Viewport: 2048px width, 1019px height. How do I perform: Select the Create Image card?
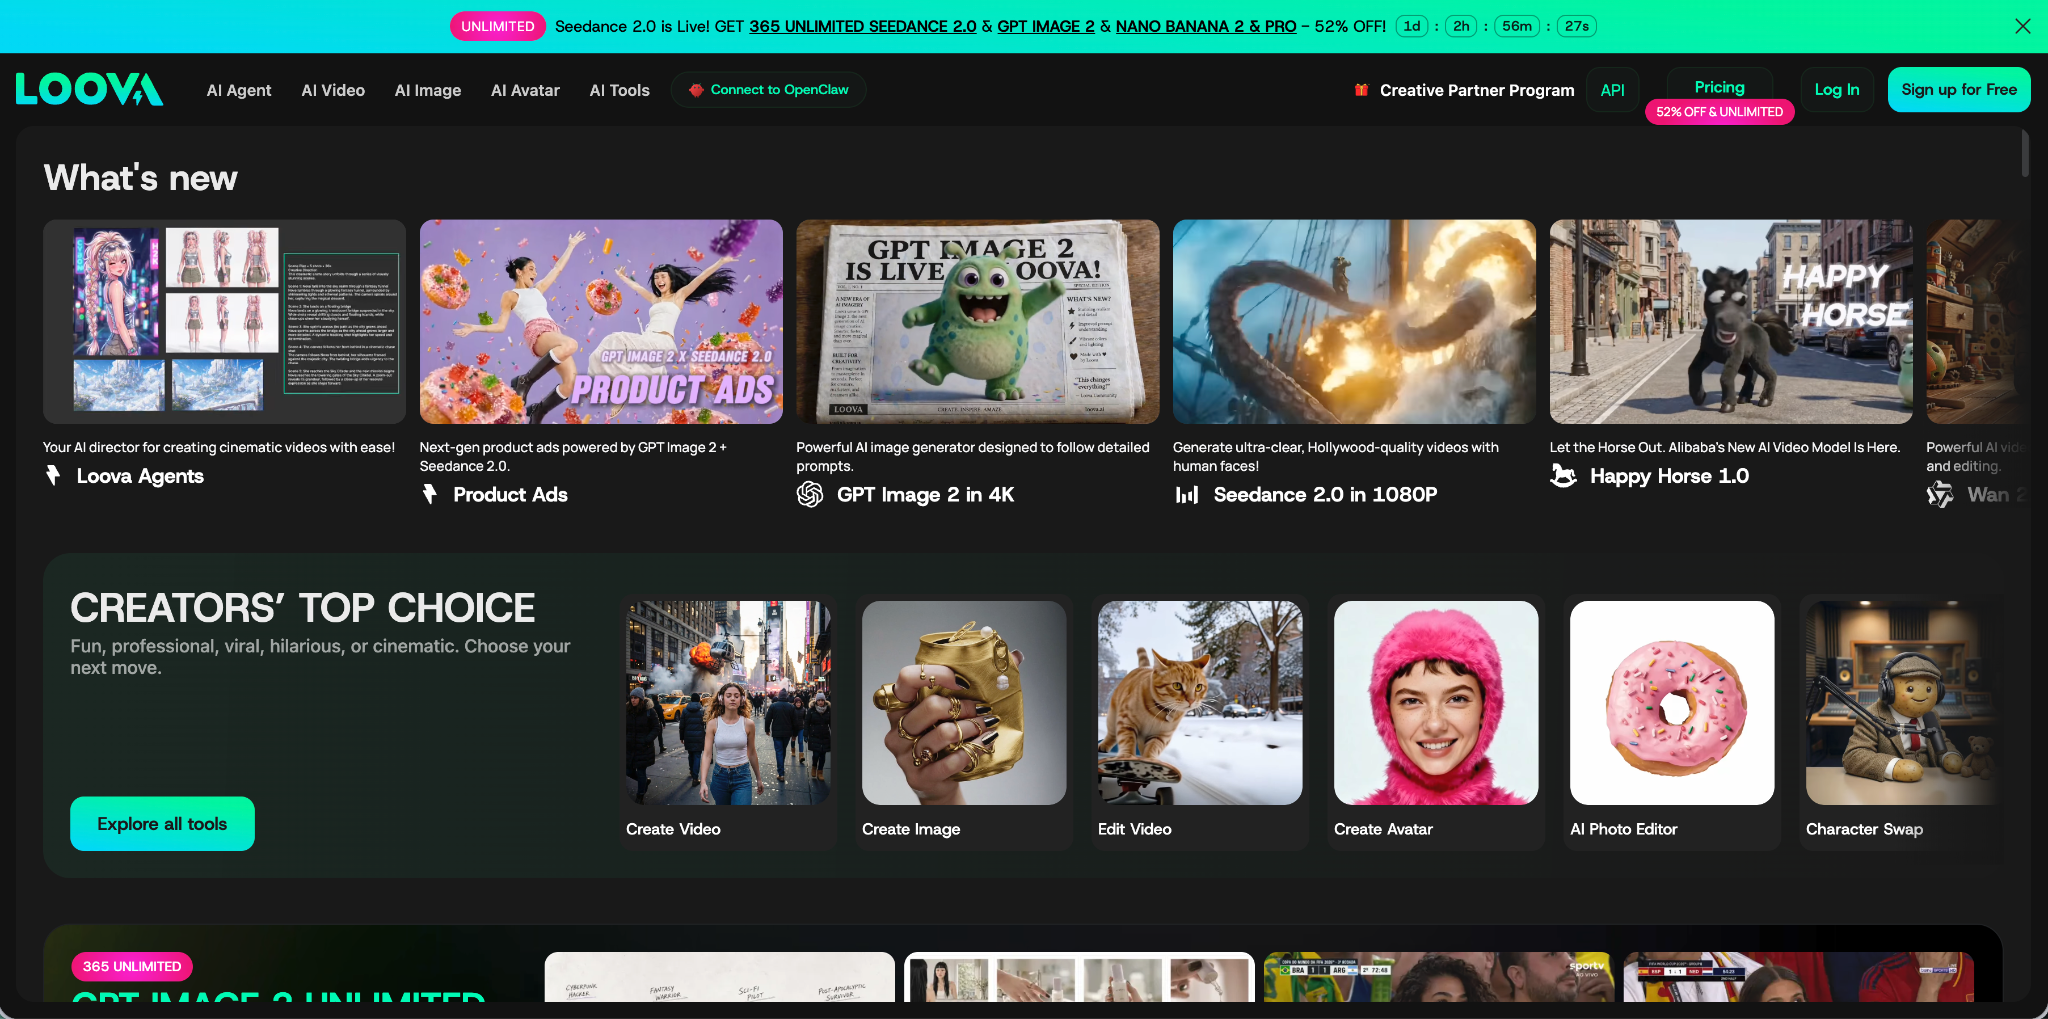coord(964,723)
